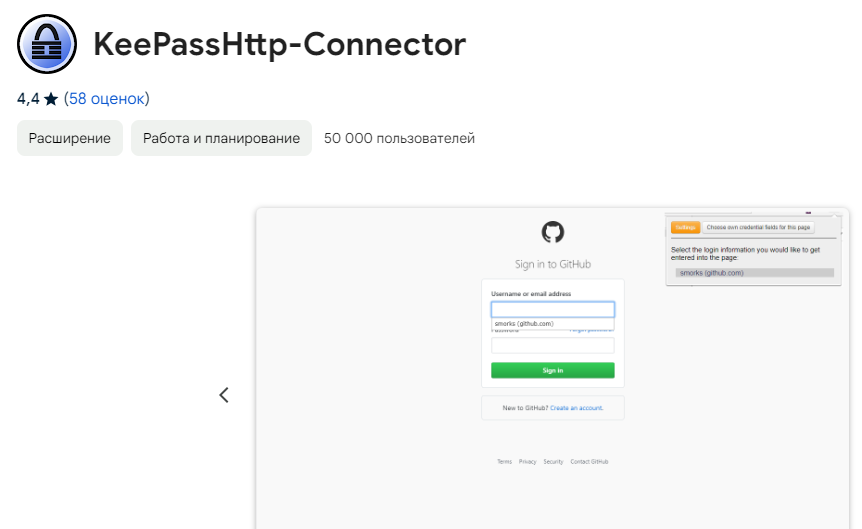The width and height of the screenshot is (862, 529).
Task: Click Choose own credential fields for this page
Action: click(758, 228)
